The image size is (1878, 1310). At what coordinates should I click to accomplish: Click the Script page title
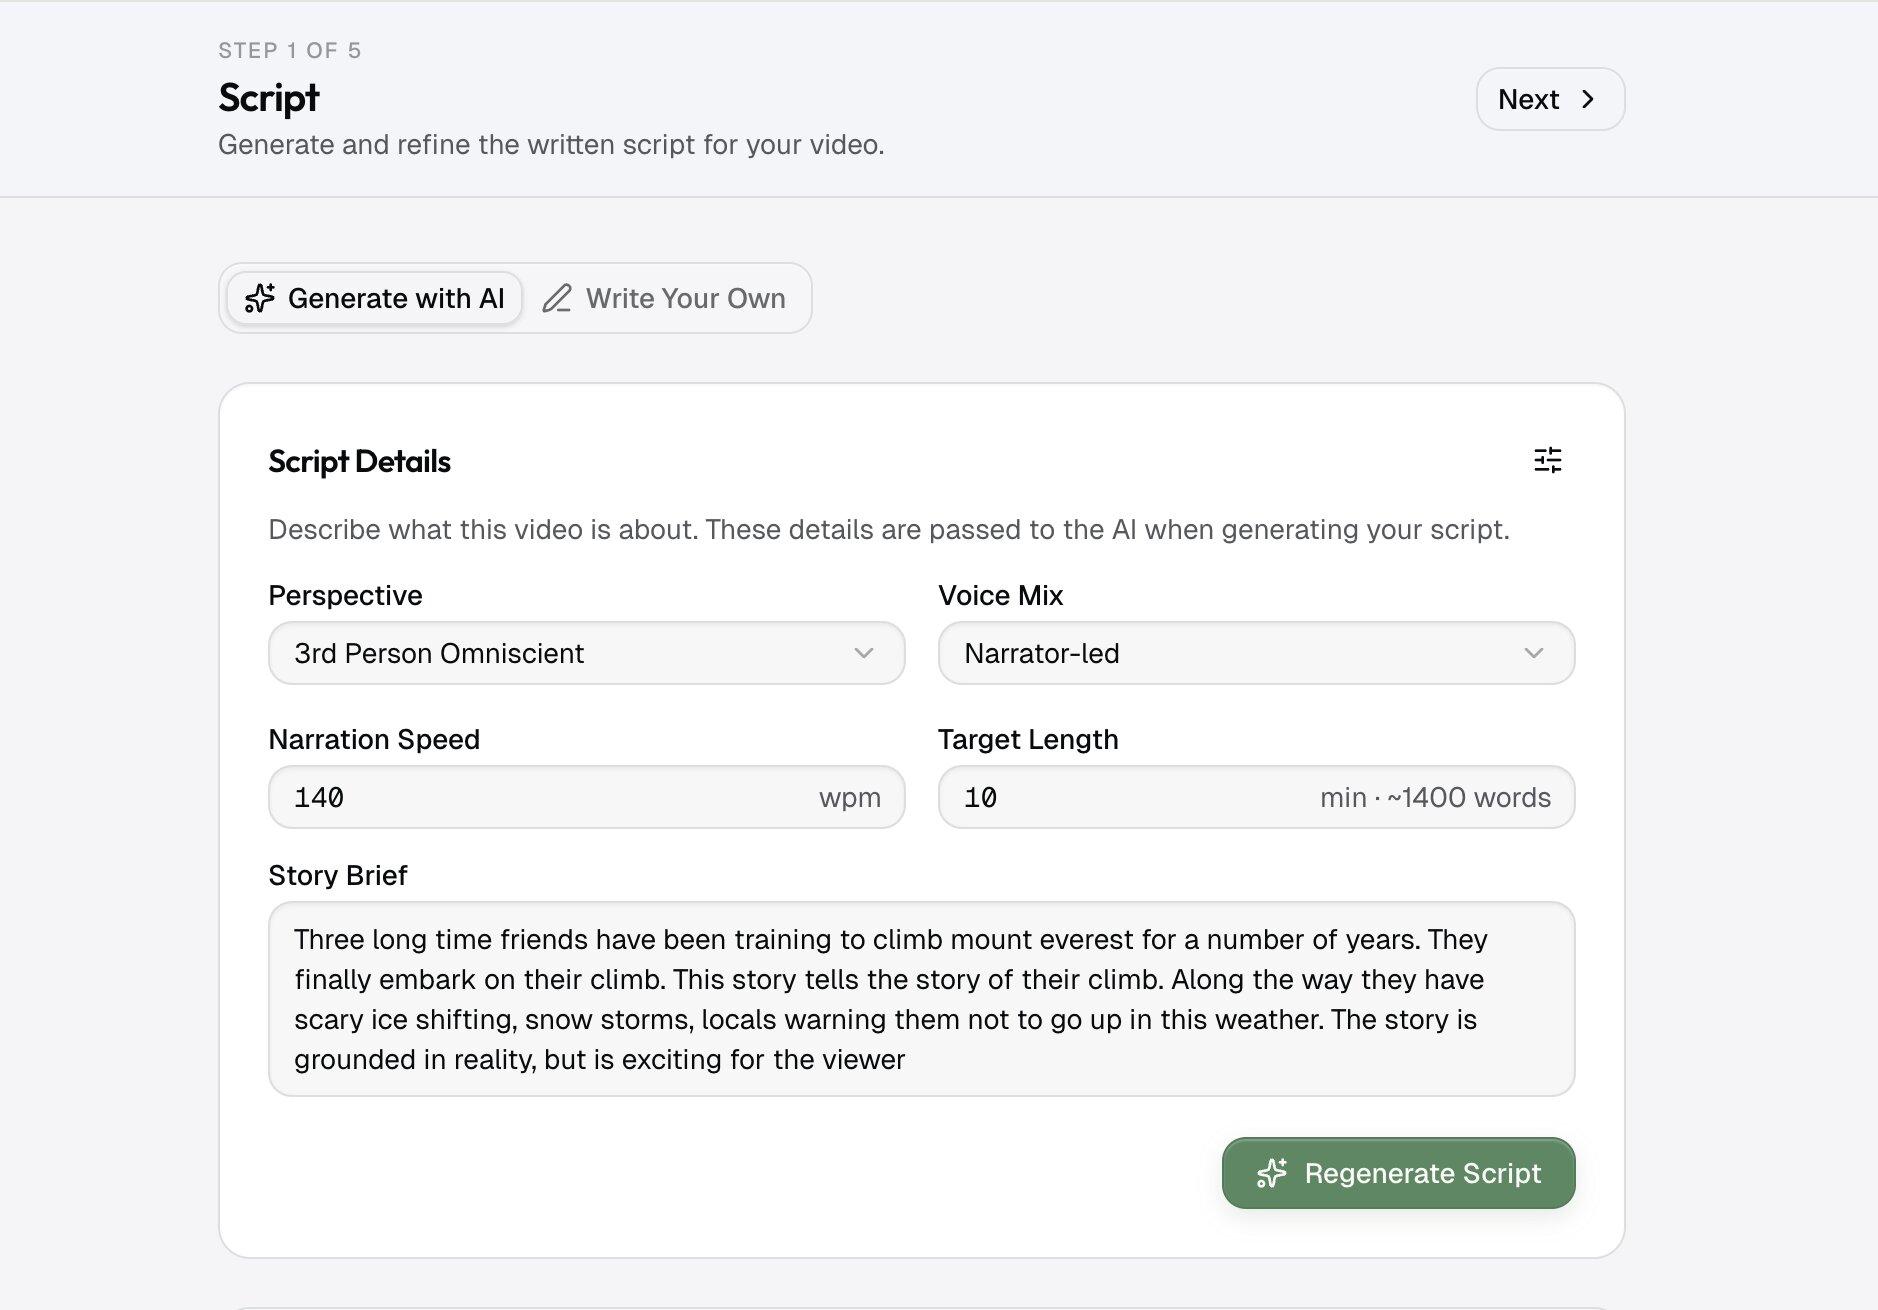click(268, 97)
